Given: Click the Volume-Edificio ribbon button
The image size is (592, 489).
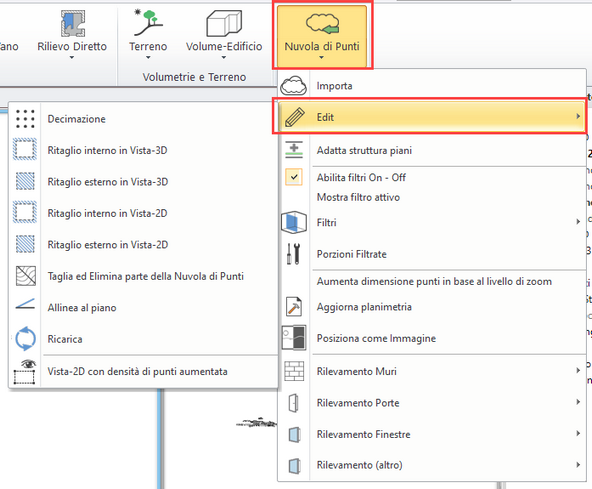Looking at the screenshot, I should (x=224, y=36).
